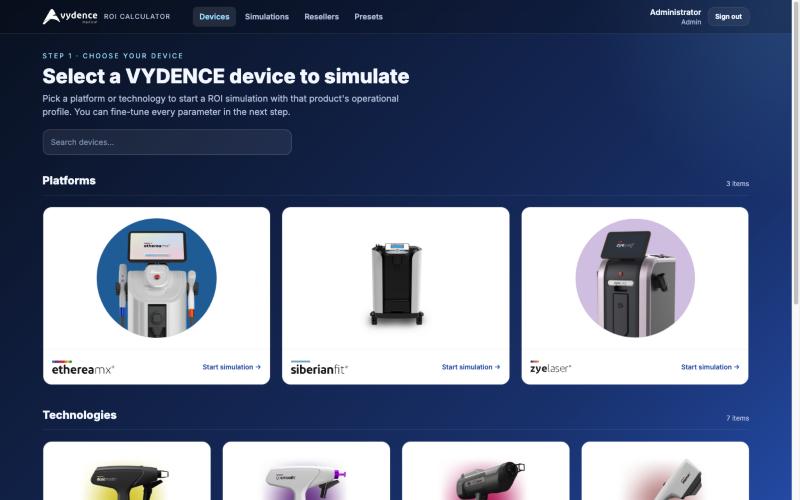Screen dimensions: 800x500
Task: Start simulation for siberian fit
Action: (470, 367)
